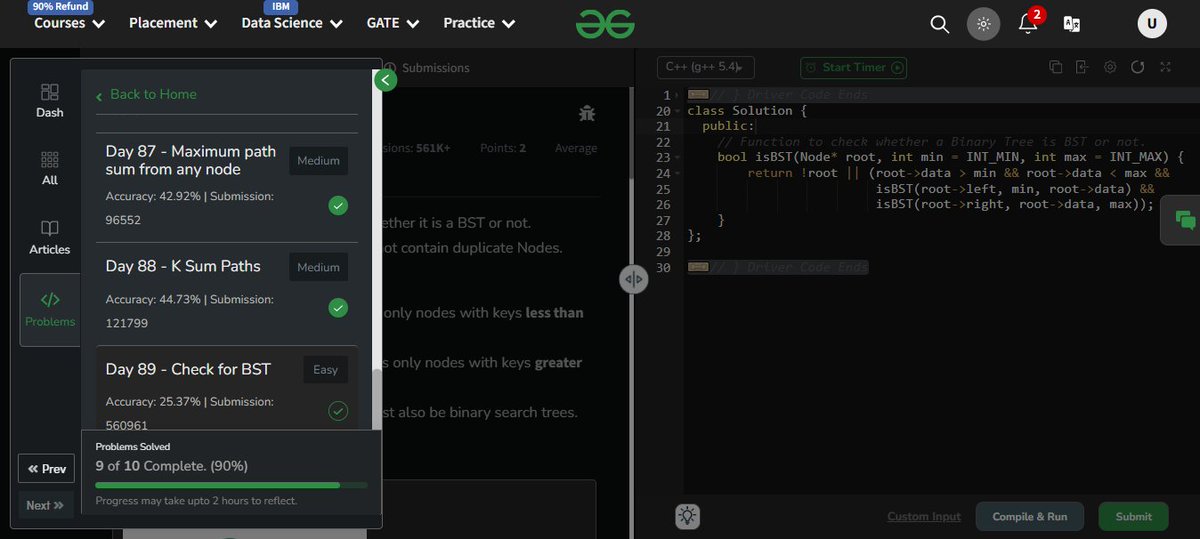1200x539 pixels.
Task: Click the problems solved progress bar
Action: tap(231, 485)
